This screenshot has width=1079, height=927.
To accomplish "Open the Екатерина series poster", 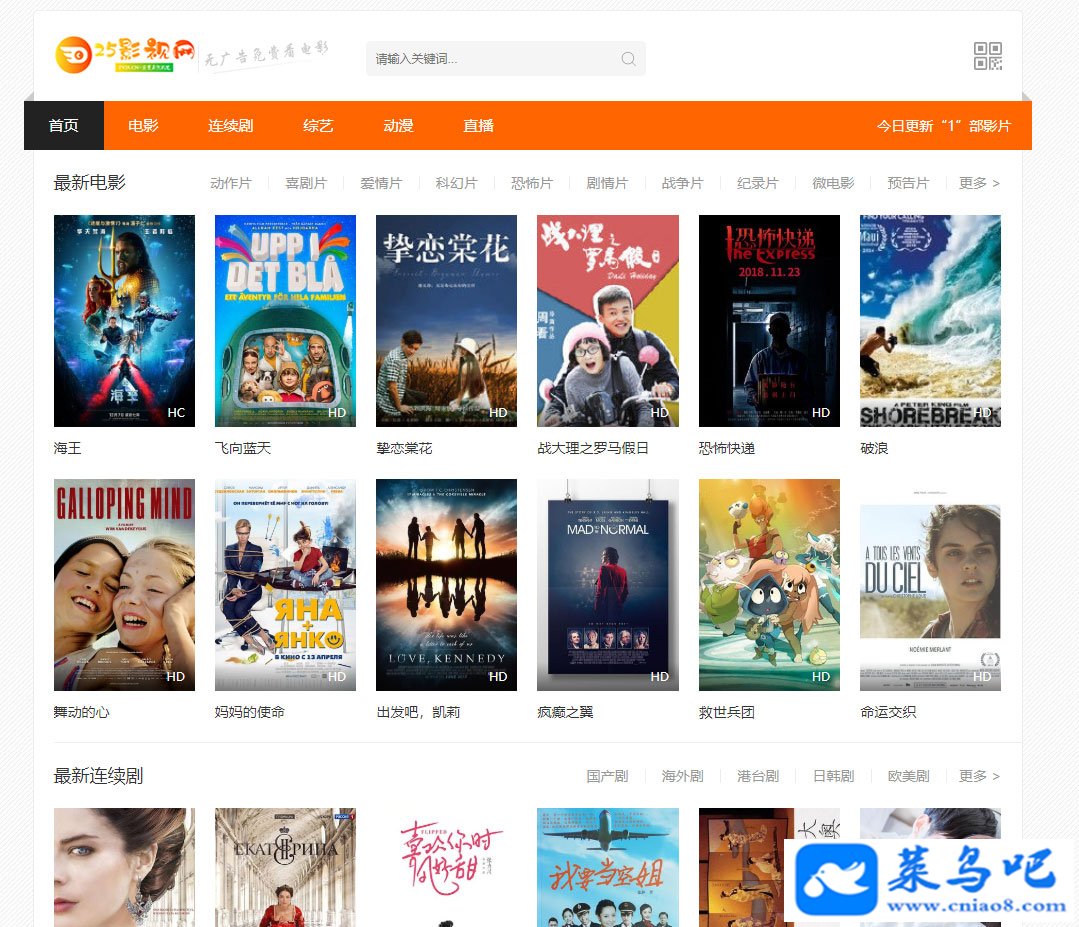I will click(x=286, y=867).
